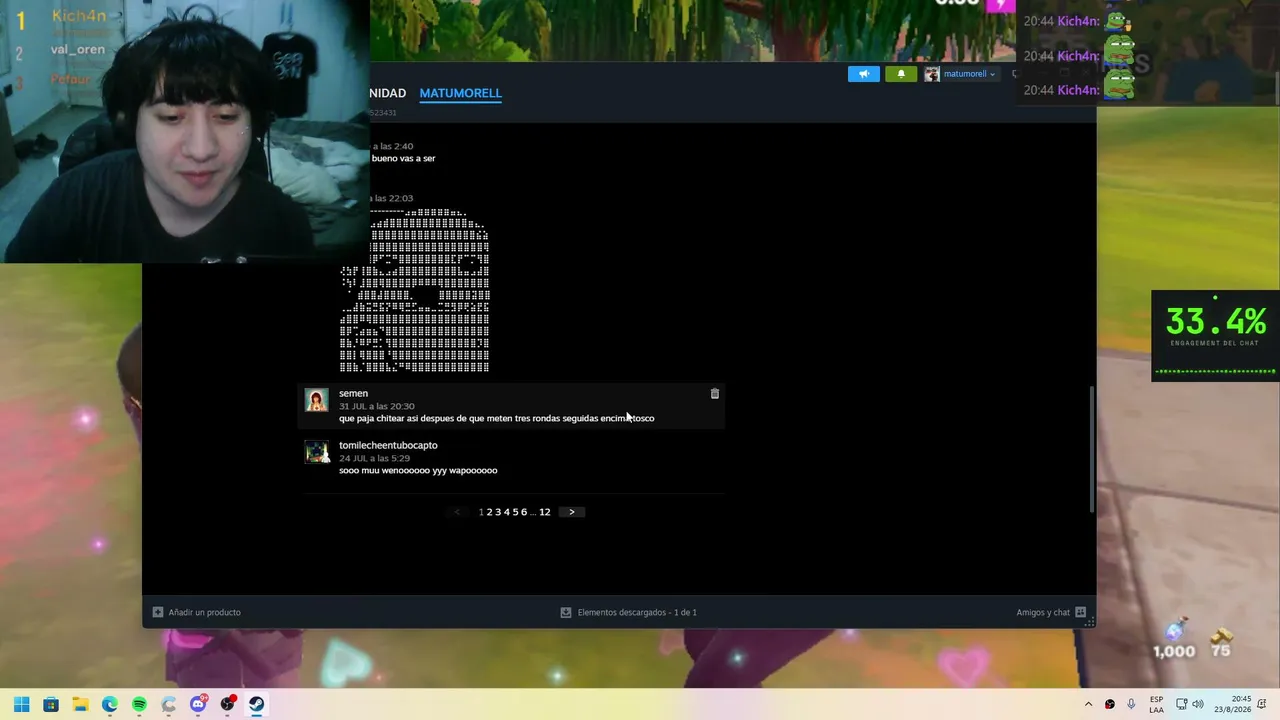Click the Steam page vertical scrollbar
Image resolution: width=1280 pixels, height=720 pixels.
point(1092,450)
